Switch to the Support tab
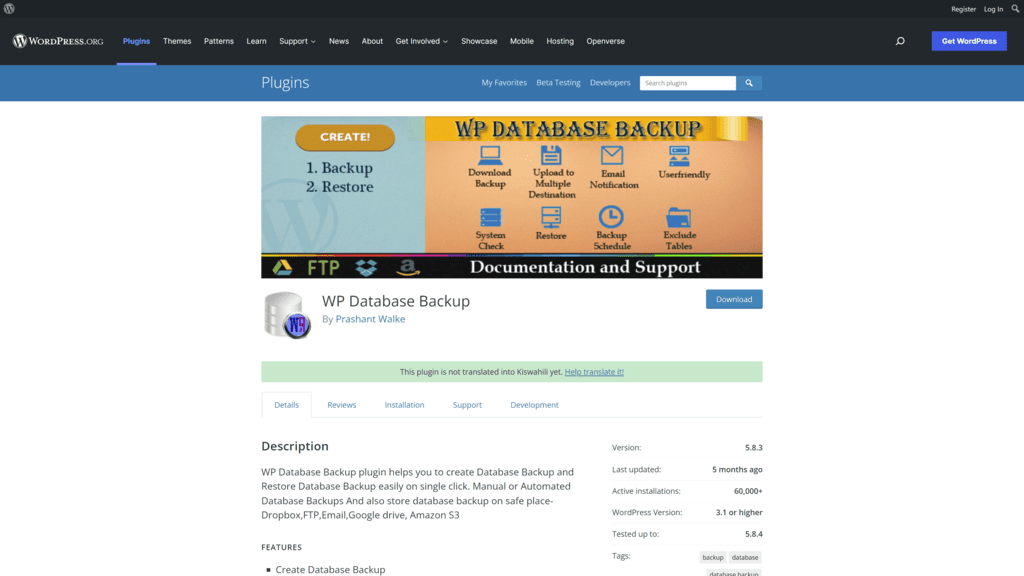 click(x=467, y=405)
